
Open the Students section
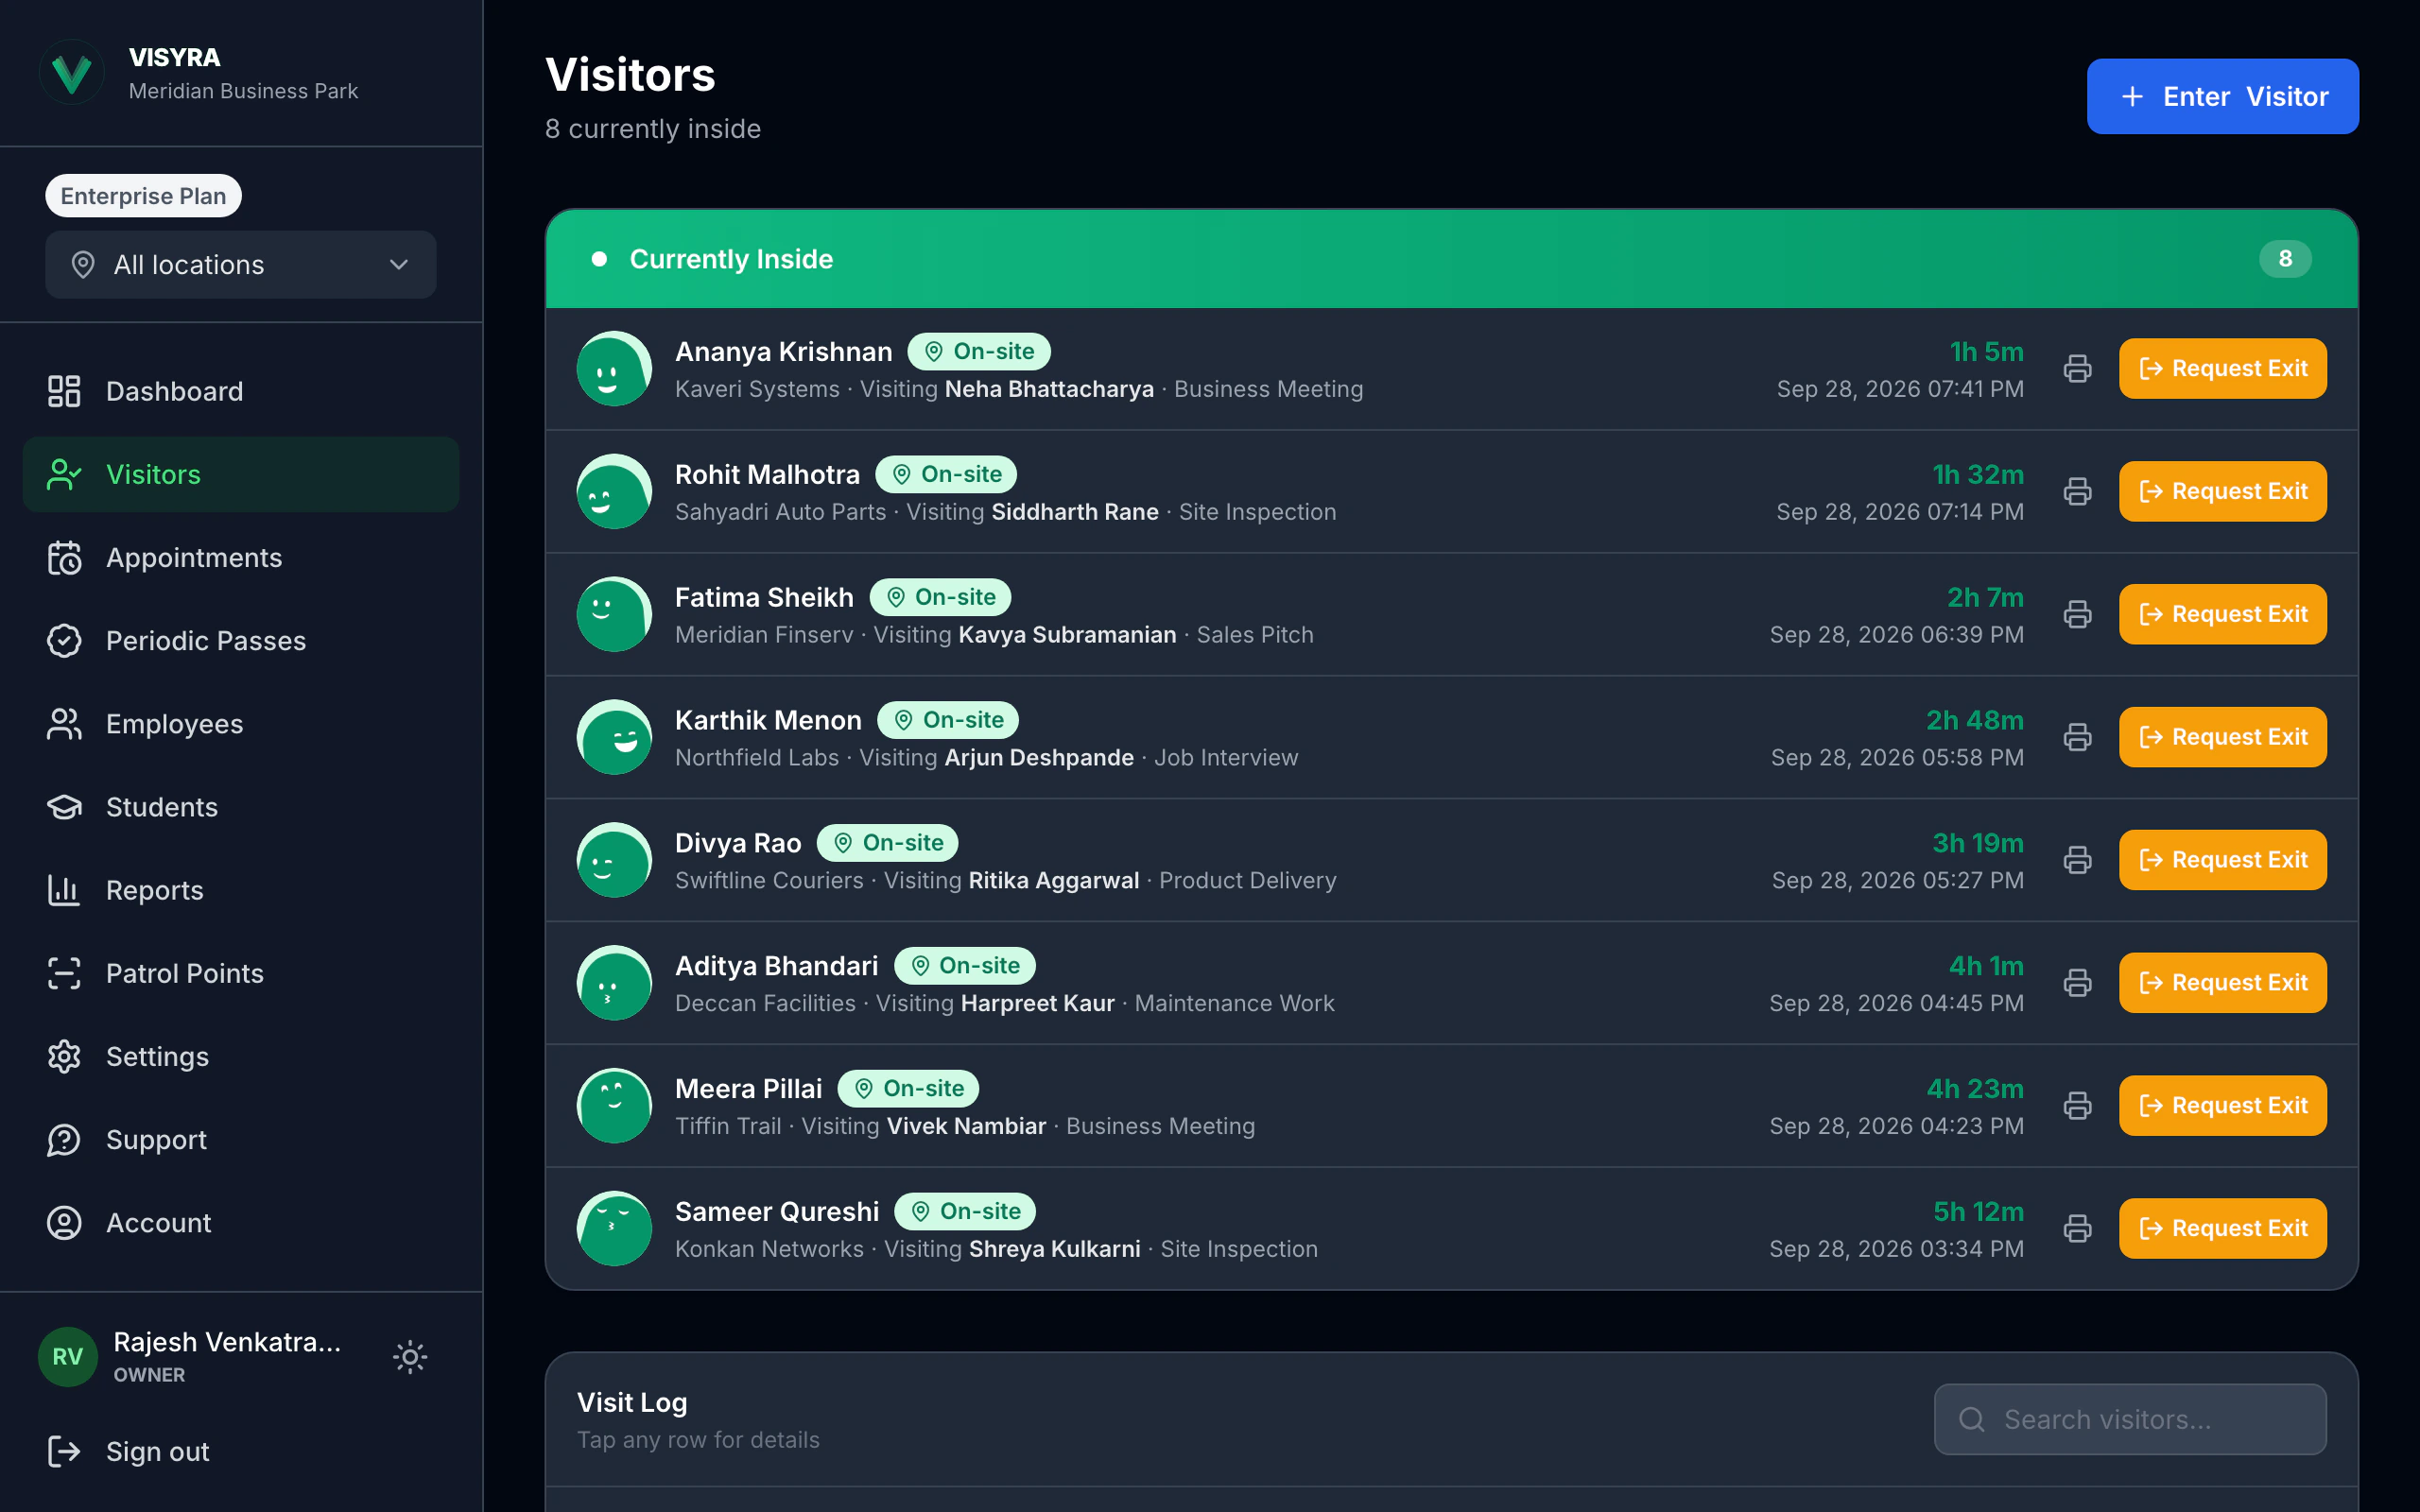click(241, 807)
